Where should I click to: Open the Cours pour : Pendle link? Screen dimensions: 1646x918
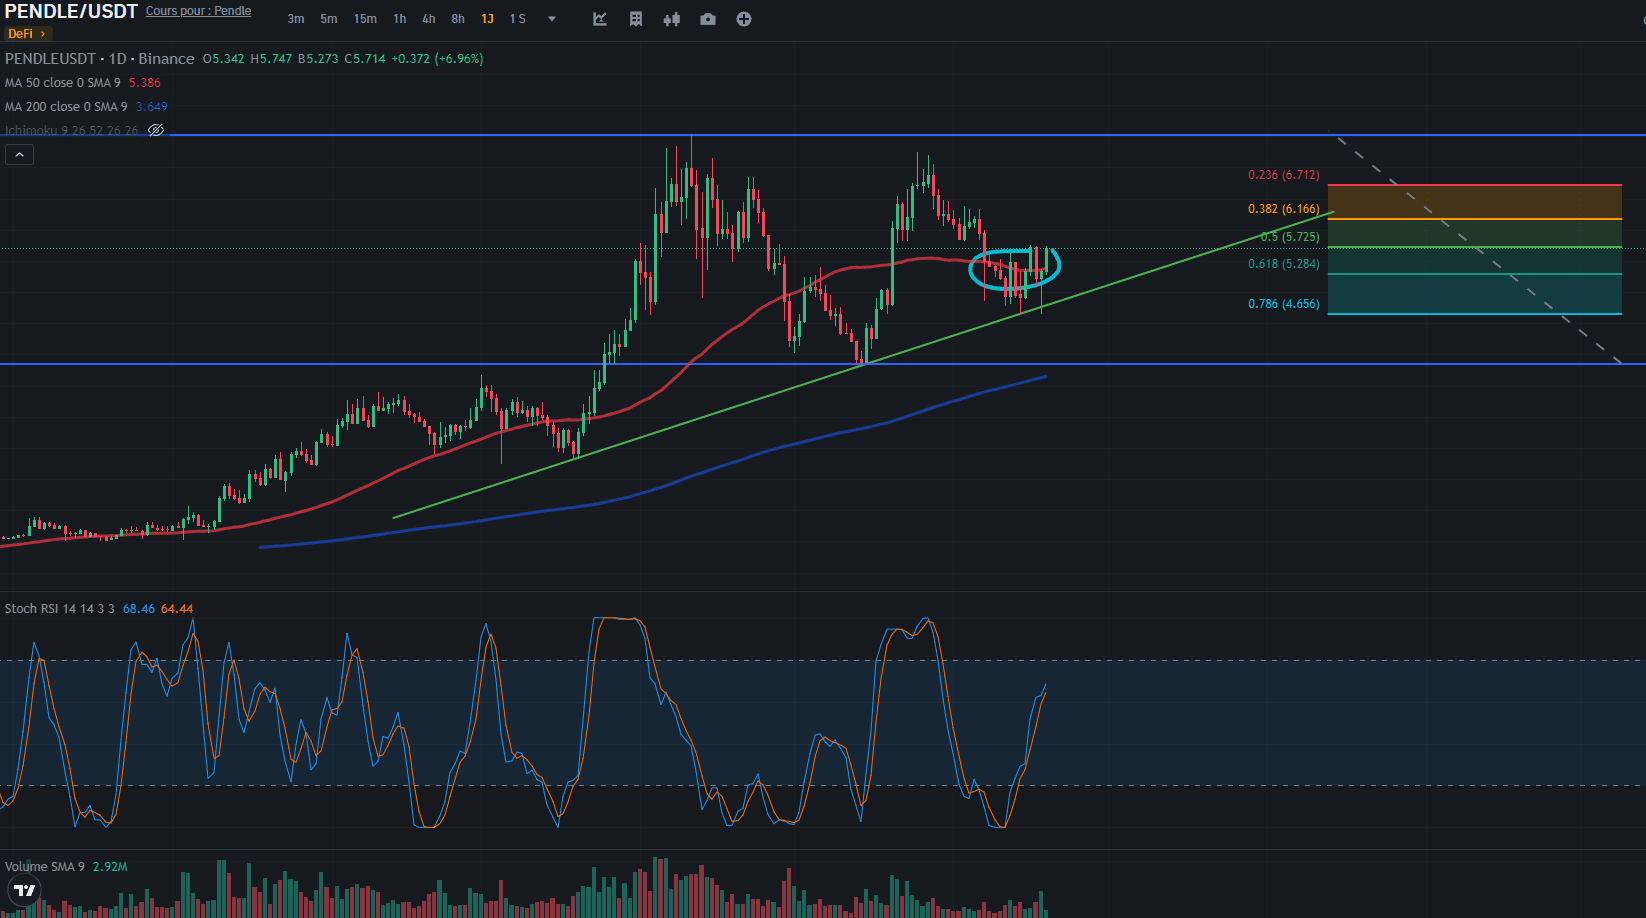[198, 11]
